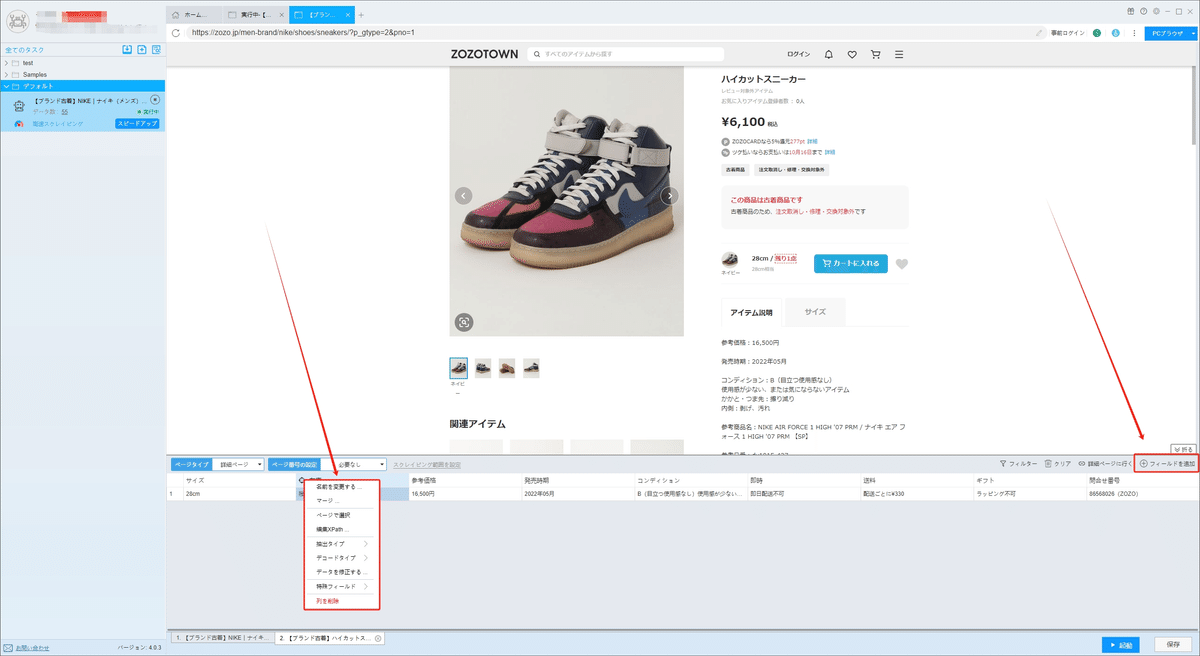Open the settings gear icon in the title bar
This screenshot has width=1200, height=656.
[x=1156, y=10]
